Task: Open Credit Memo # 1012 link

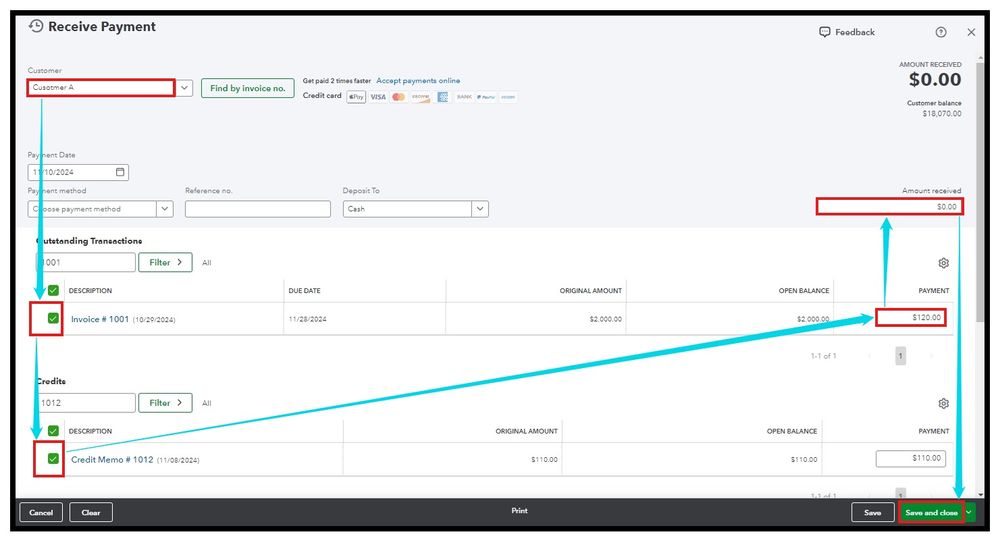Action: tap(112, 460)
